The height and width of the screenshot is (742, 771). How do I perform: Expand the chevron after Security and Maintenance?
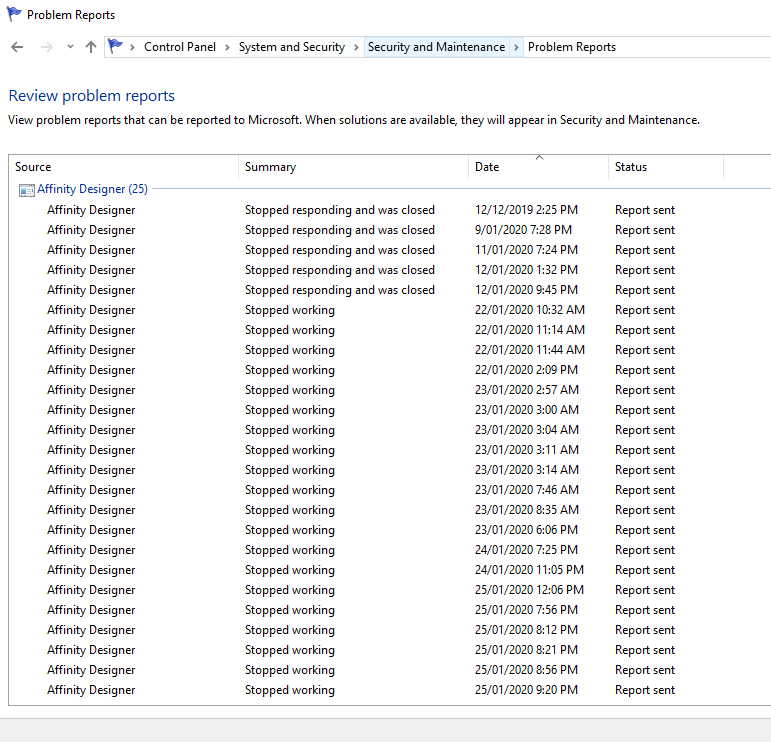pyautogui.click(x=516, y=47)
